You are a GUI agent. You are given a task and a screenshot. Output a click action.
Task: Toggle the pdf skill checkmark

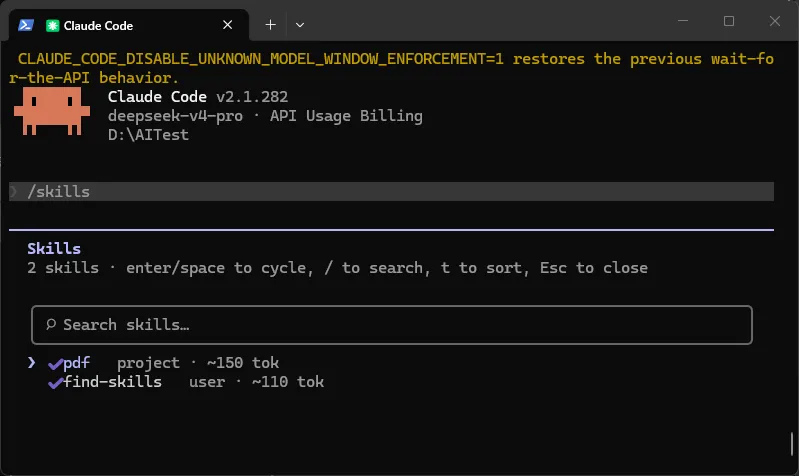tap(55, 364)
